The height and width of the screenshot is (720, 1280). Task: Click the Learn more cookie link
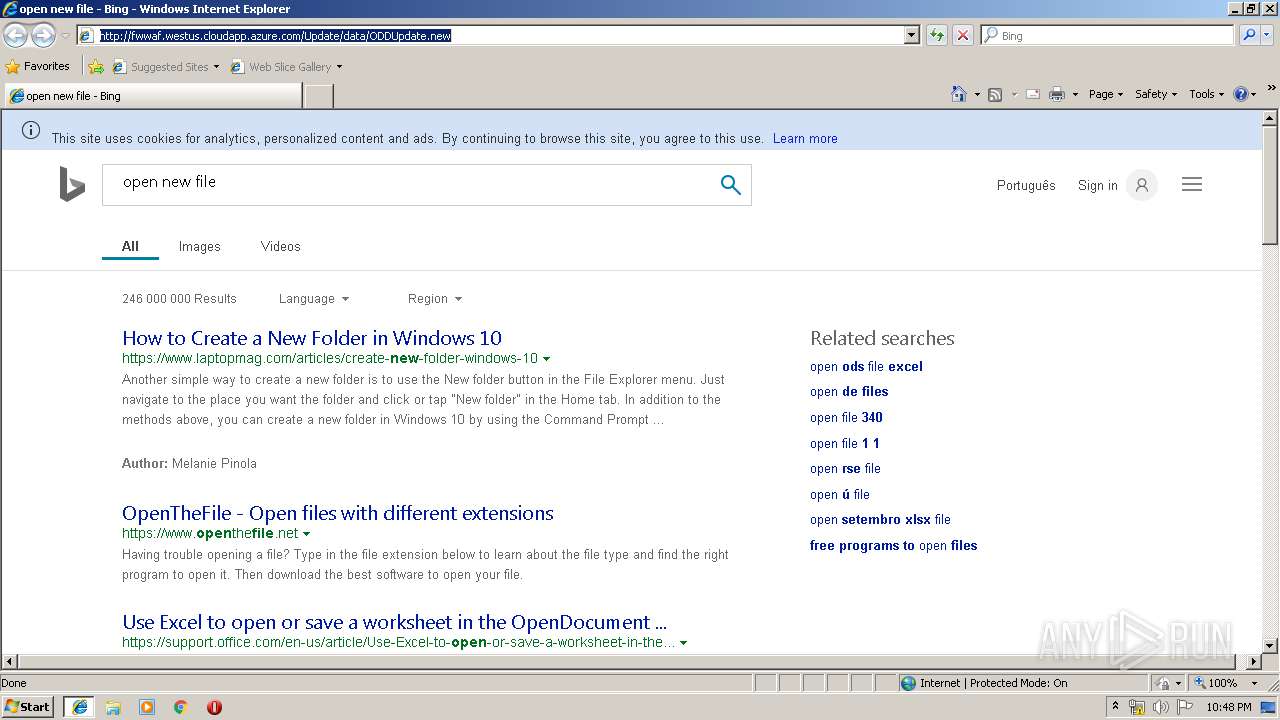[805, 139]
